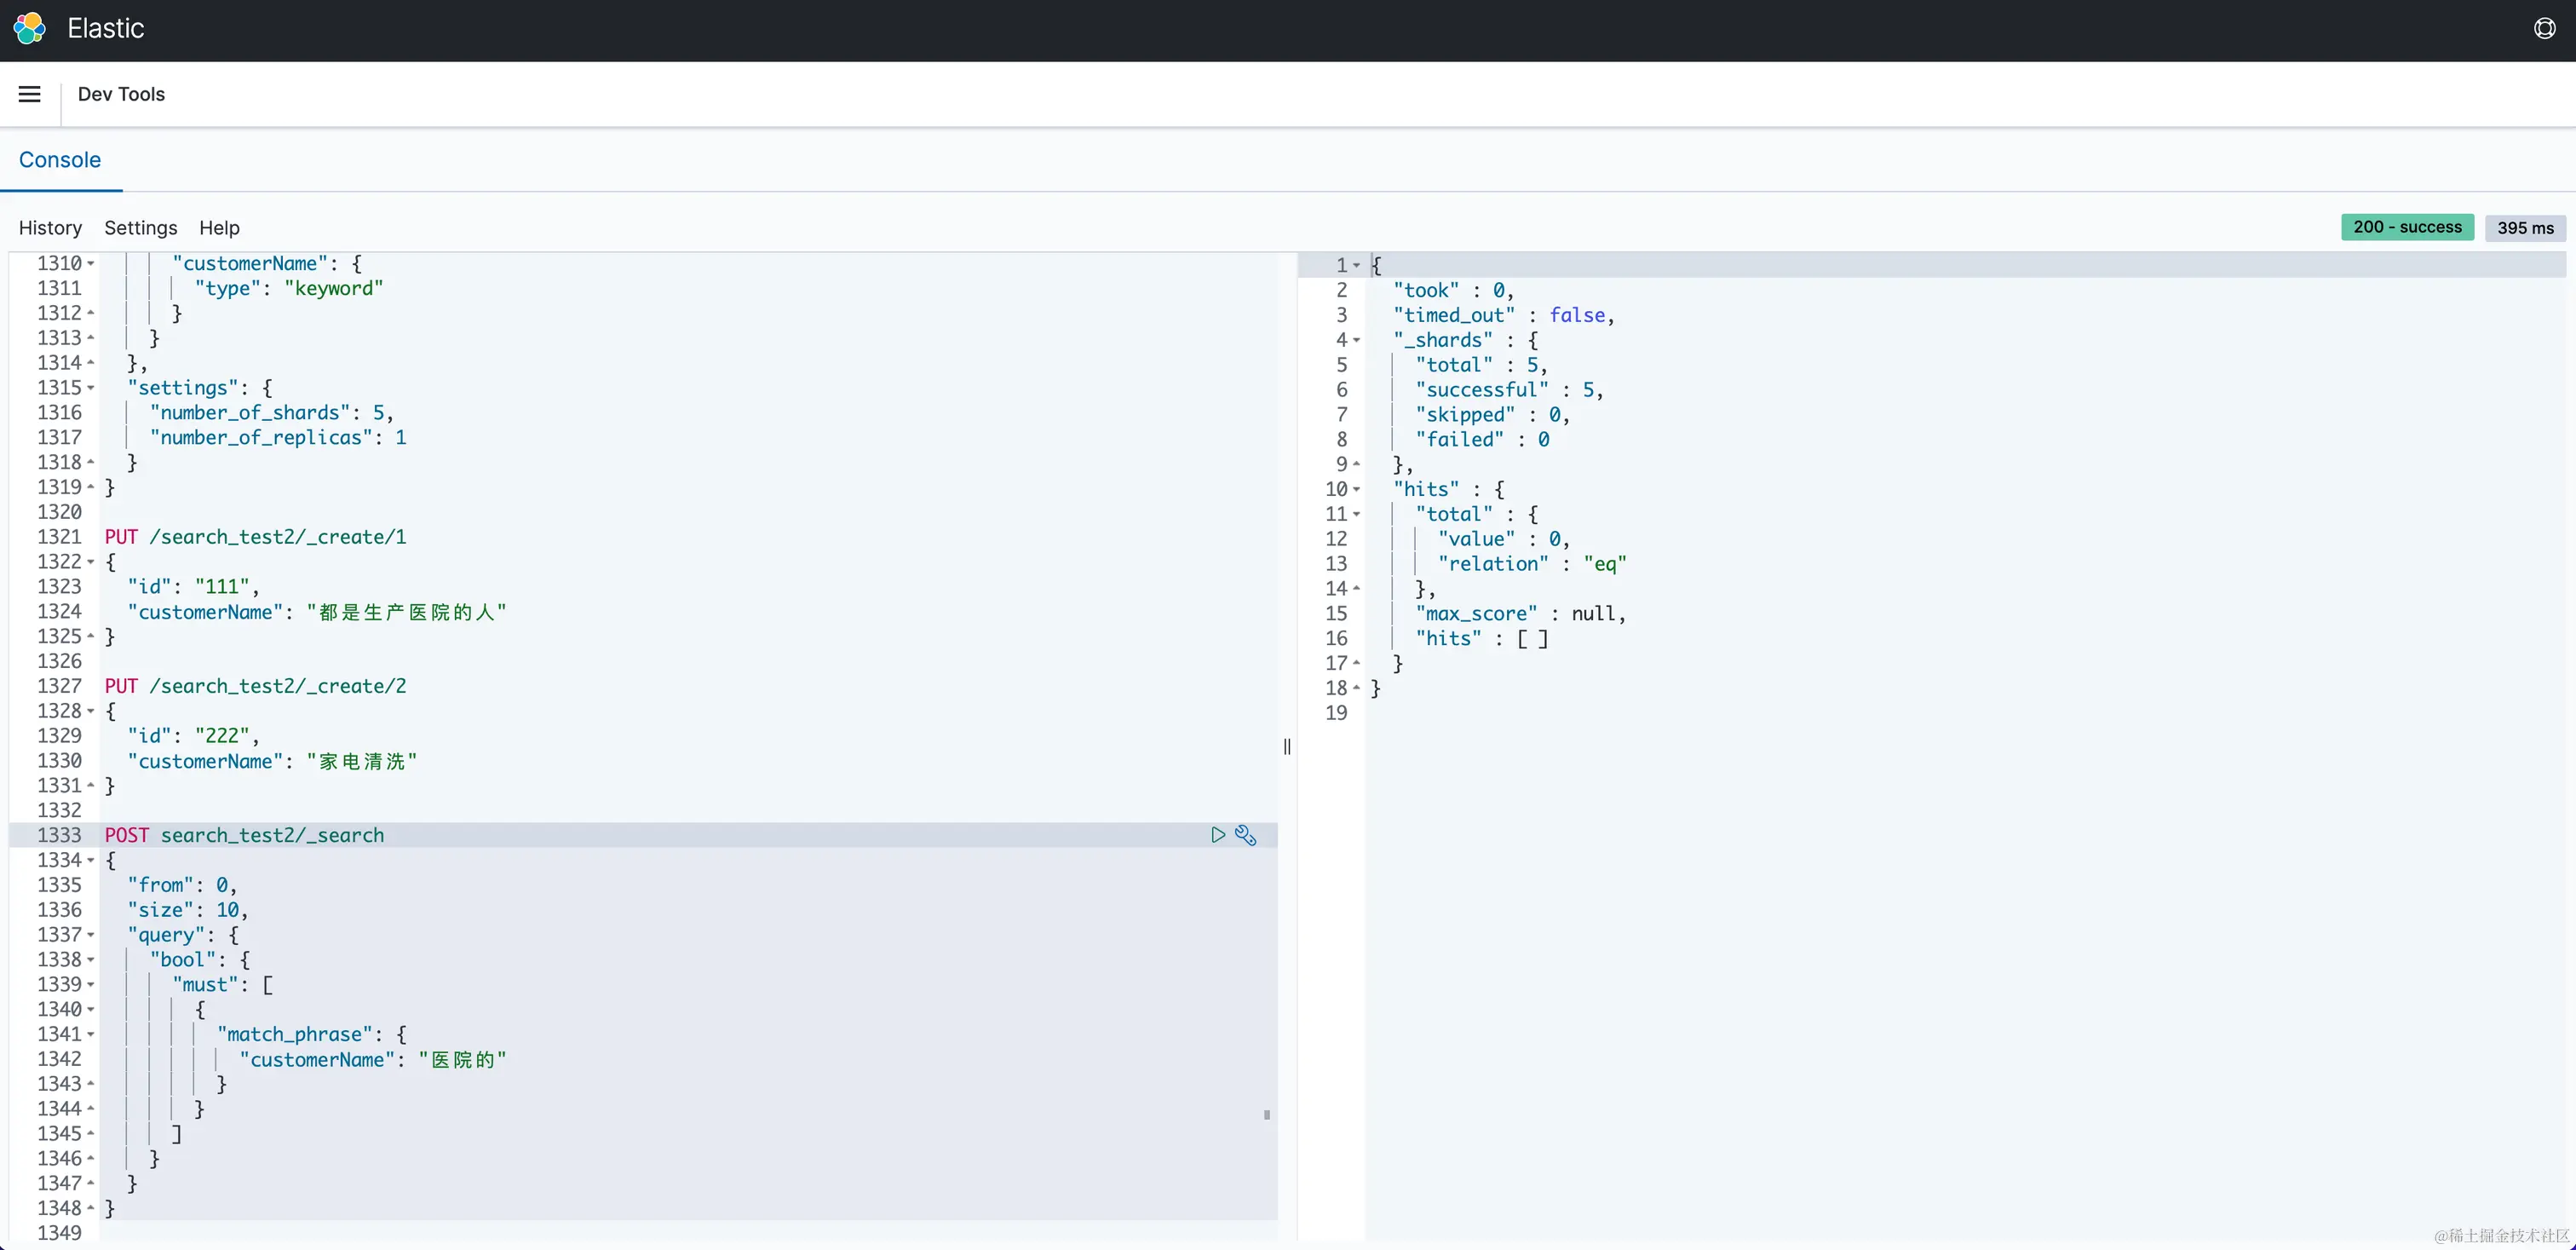
Task: Fold the match_phrase block at line 1341
Action: click(91, 1035)
